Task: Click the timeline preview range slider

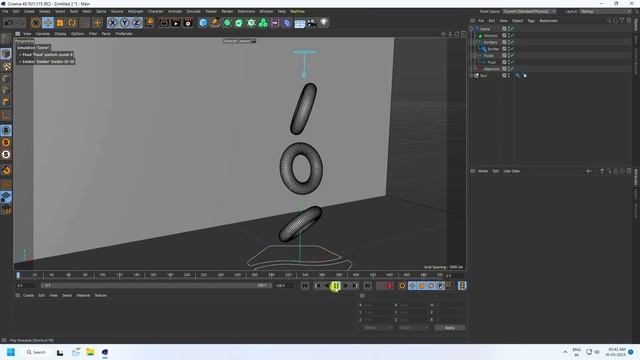Action: 156,286
